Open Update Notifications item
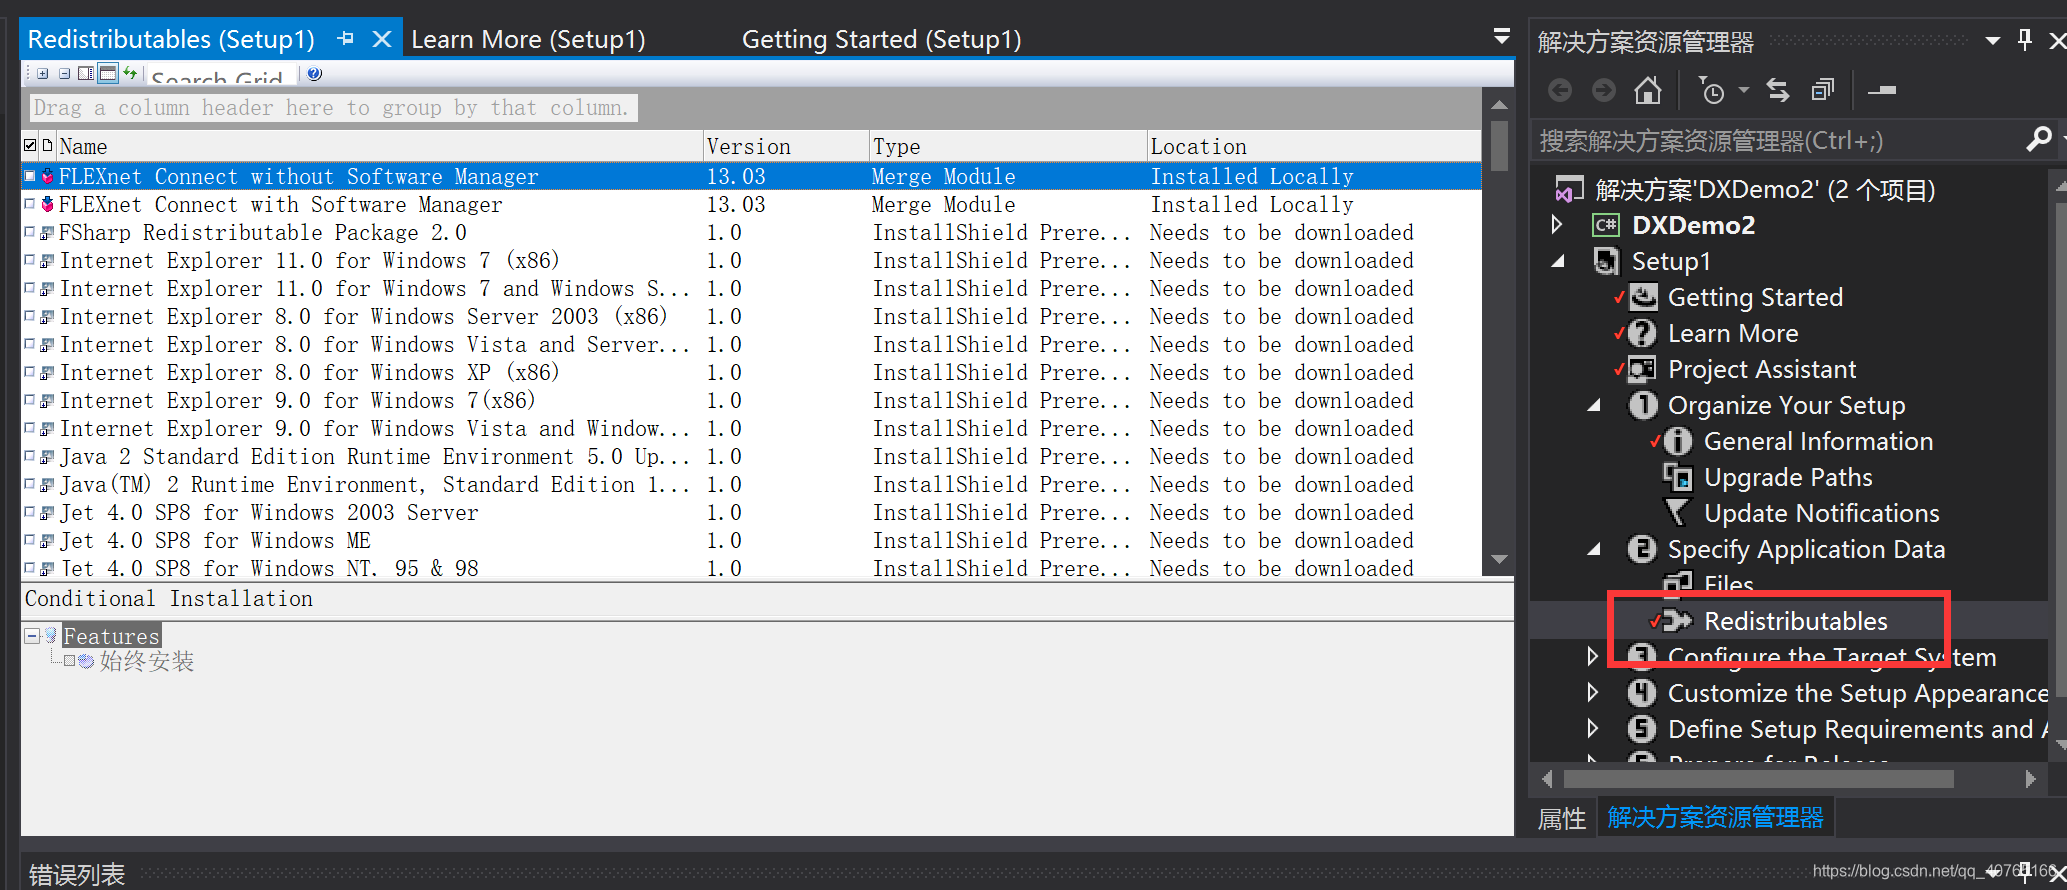 (x=1821, y=513)
